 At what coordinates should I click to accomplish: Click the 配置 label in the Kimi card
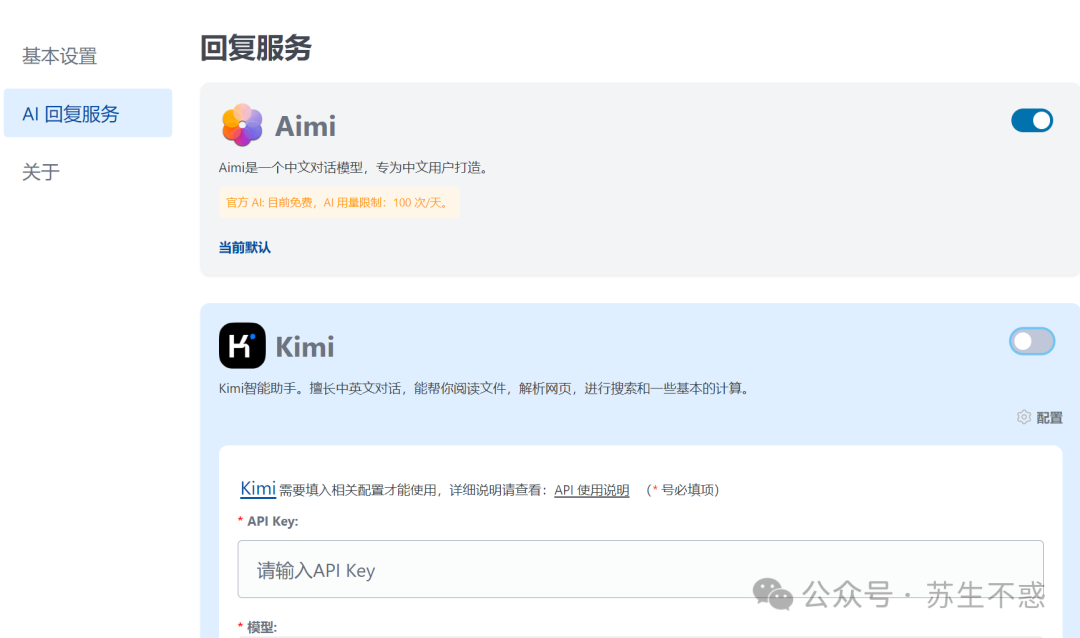[x=1049, y=418]
